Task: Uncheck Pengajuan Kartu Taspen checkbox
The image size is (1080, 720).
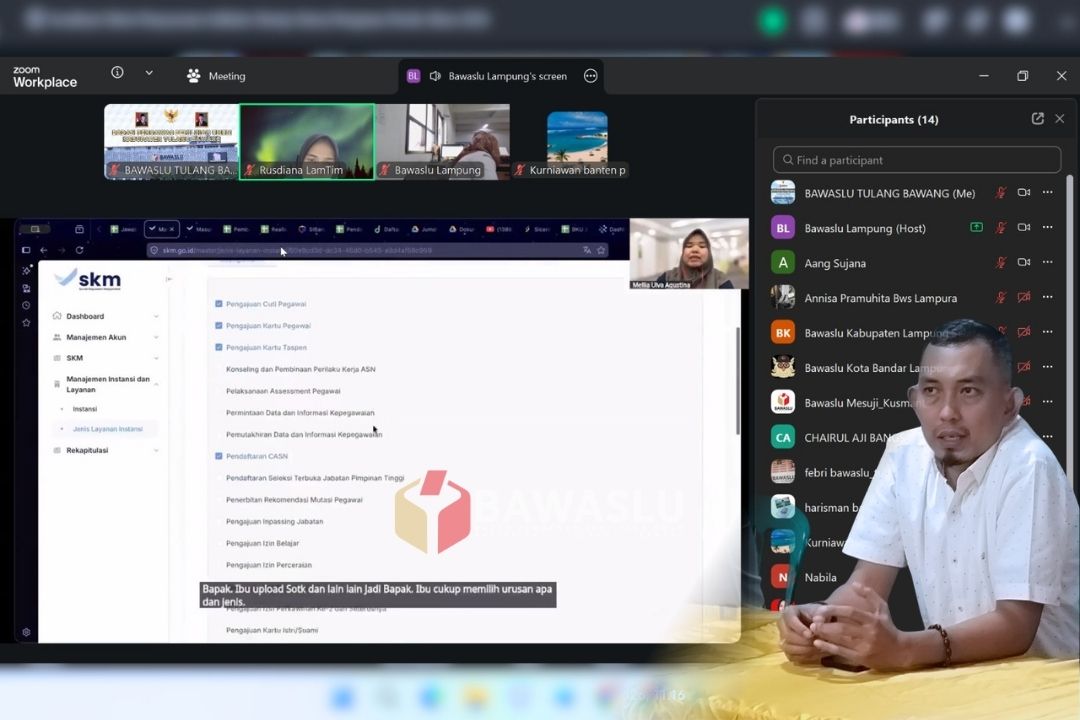Action: pos(219,347)
